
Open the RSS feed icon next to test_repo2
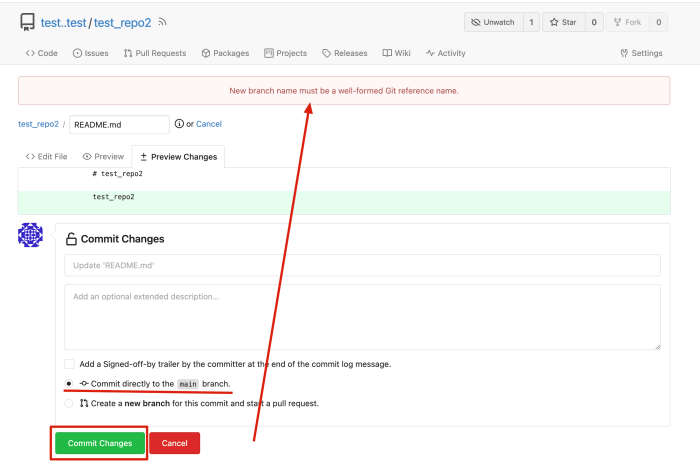(162, 22)
